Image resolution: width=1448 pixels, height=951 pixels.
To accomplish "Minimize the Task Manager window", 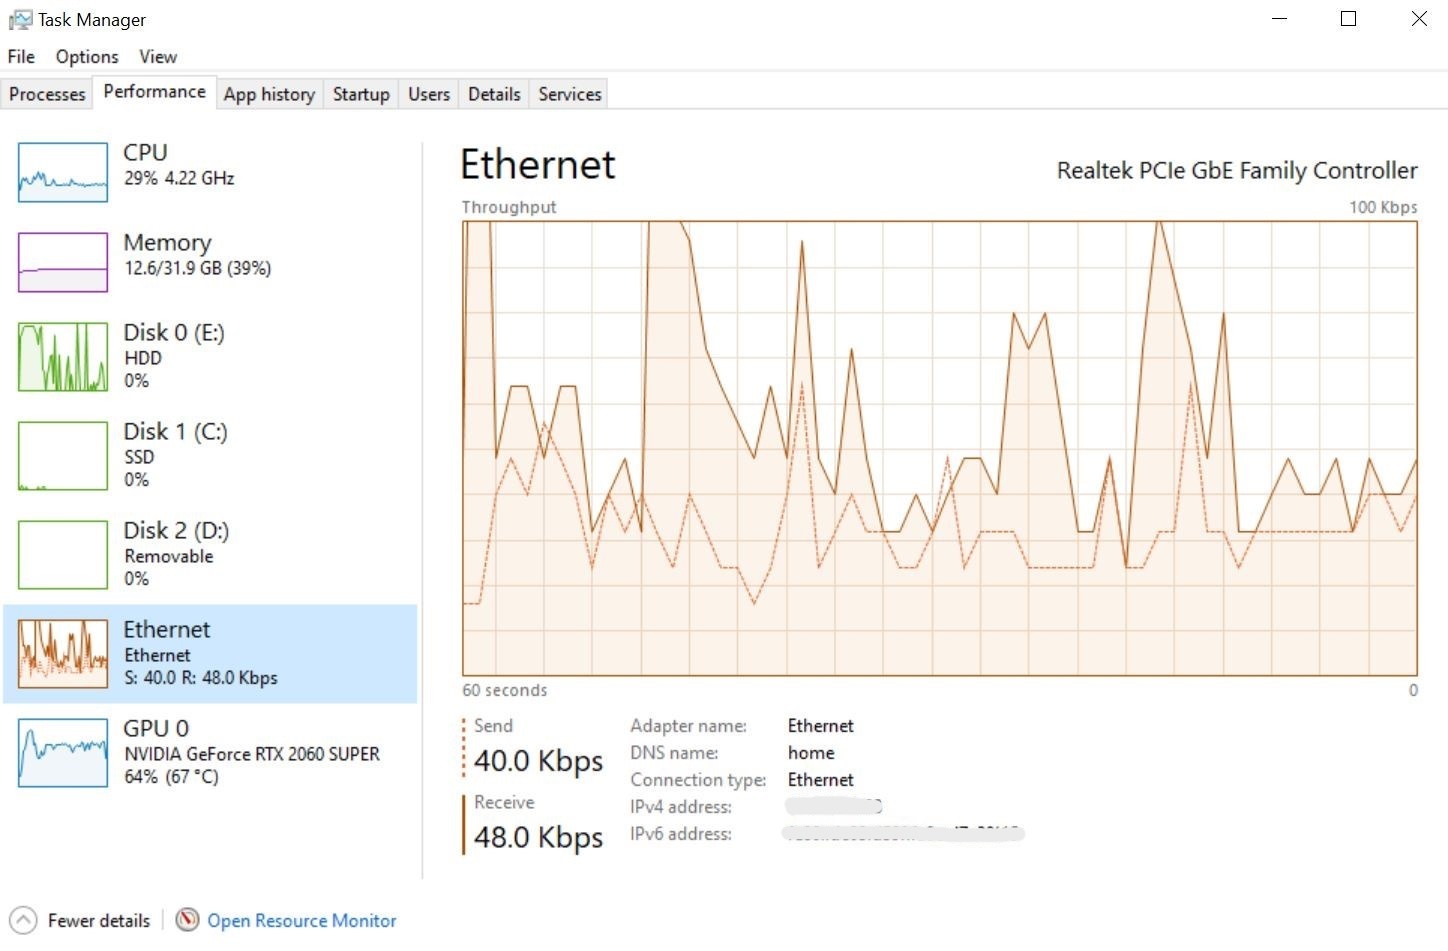I will pyautogui.click(x=1279, y=19).
